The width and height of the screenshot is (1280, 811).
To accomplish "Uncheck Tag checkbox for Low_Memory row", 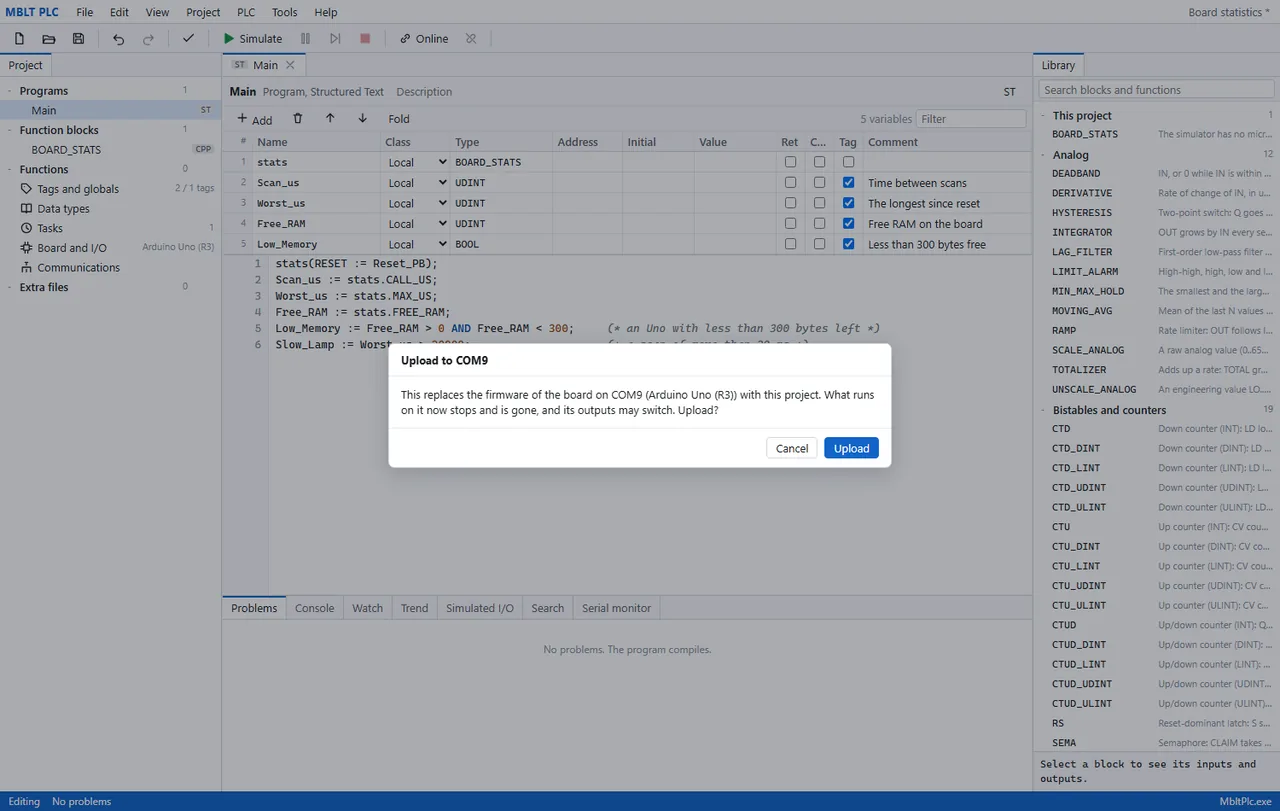I will coord(848,244).
